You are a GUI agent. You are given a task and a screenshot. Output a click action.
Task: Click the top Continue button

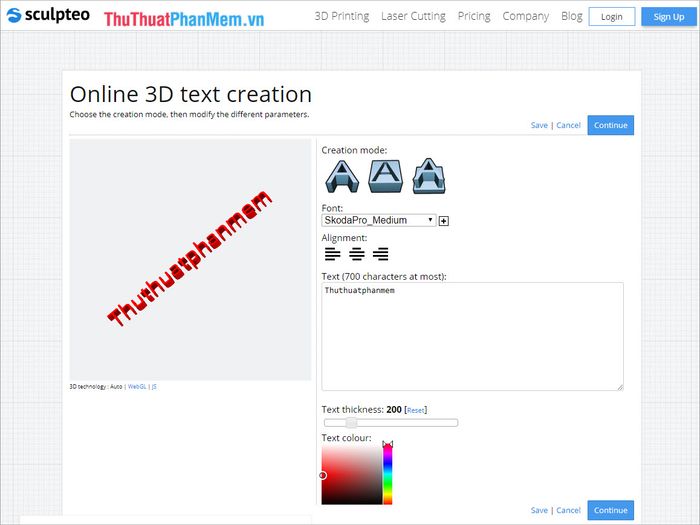pyautogui.click(x=610, y=125)
